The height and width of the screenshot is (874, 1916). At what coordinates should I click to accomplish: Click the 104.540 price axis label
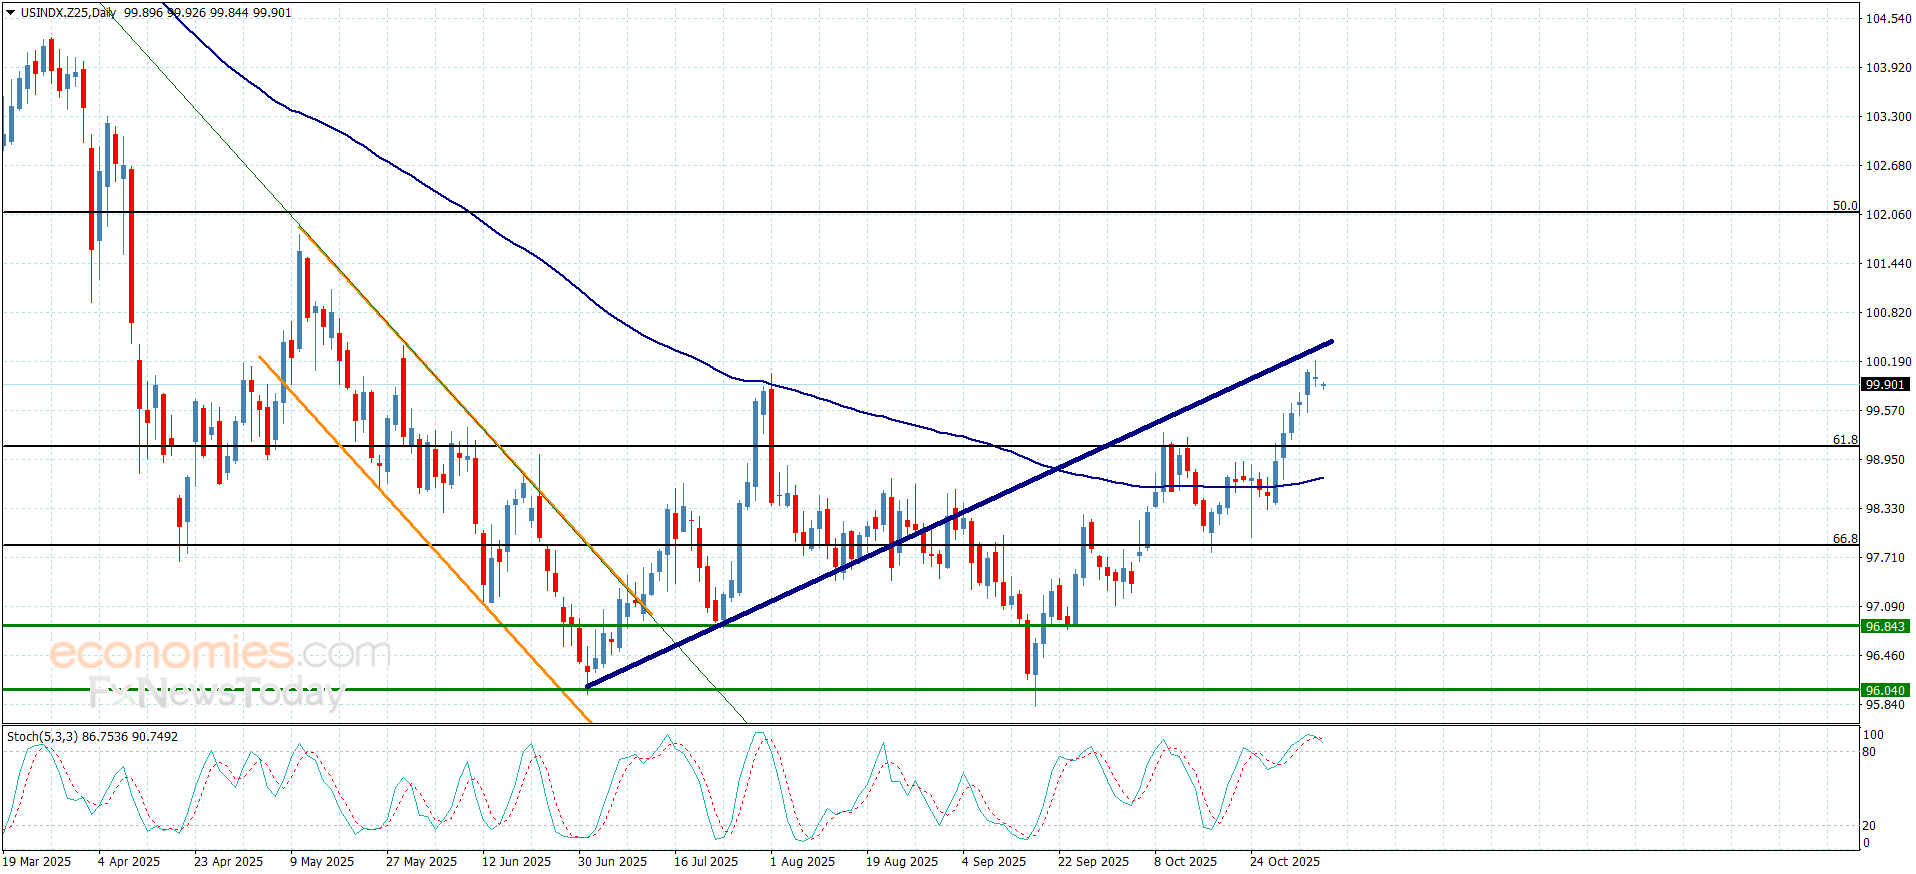(x=1888, y=19)
